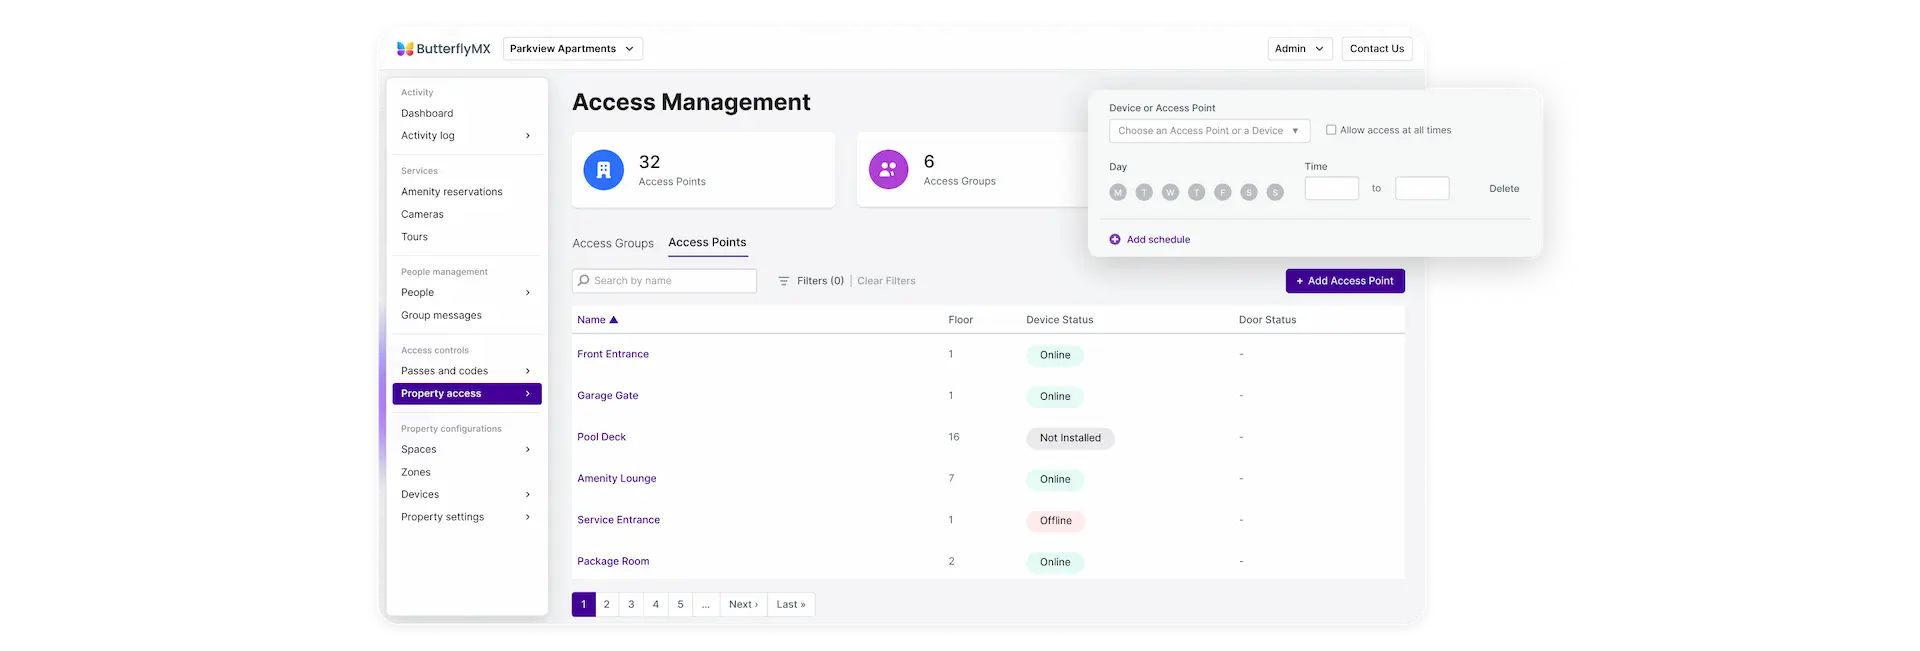Click the magnifier icon in search box
The width and height of the screenshot is (1920, 651).
584,280
